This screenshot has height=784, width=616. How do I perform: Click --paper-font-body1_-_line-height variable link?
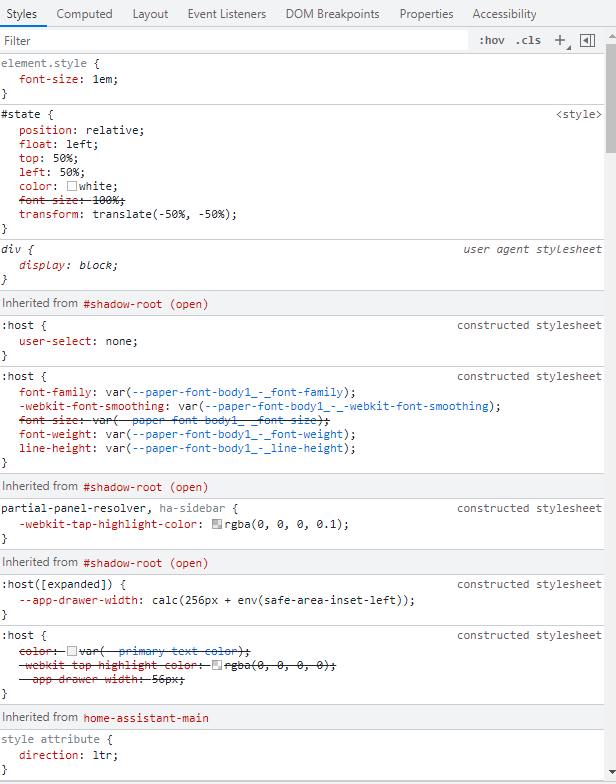coord(238,448)
